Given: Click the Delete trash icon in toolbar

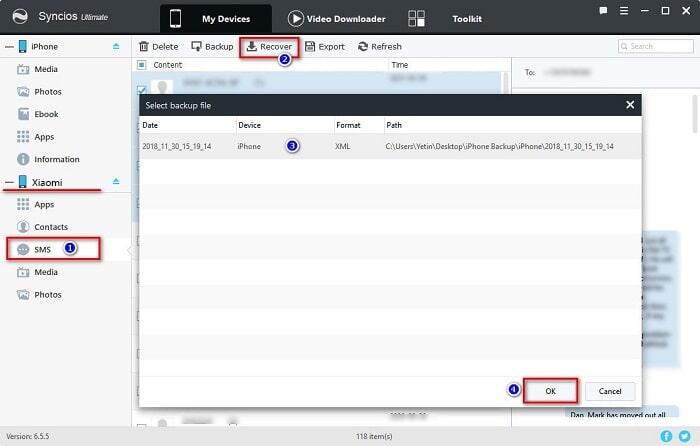Looking at the screenshot, I should (144, 47).
